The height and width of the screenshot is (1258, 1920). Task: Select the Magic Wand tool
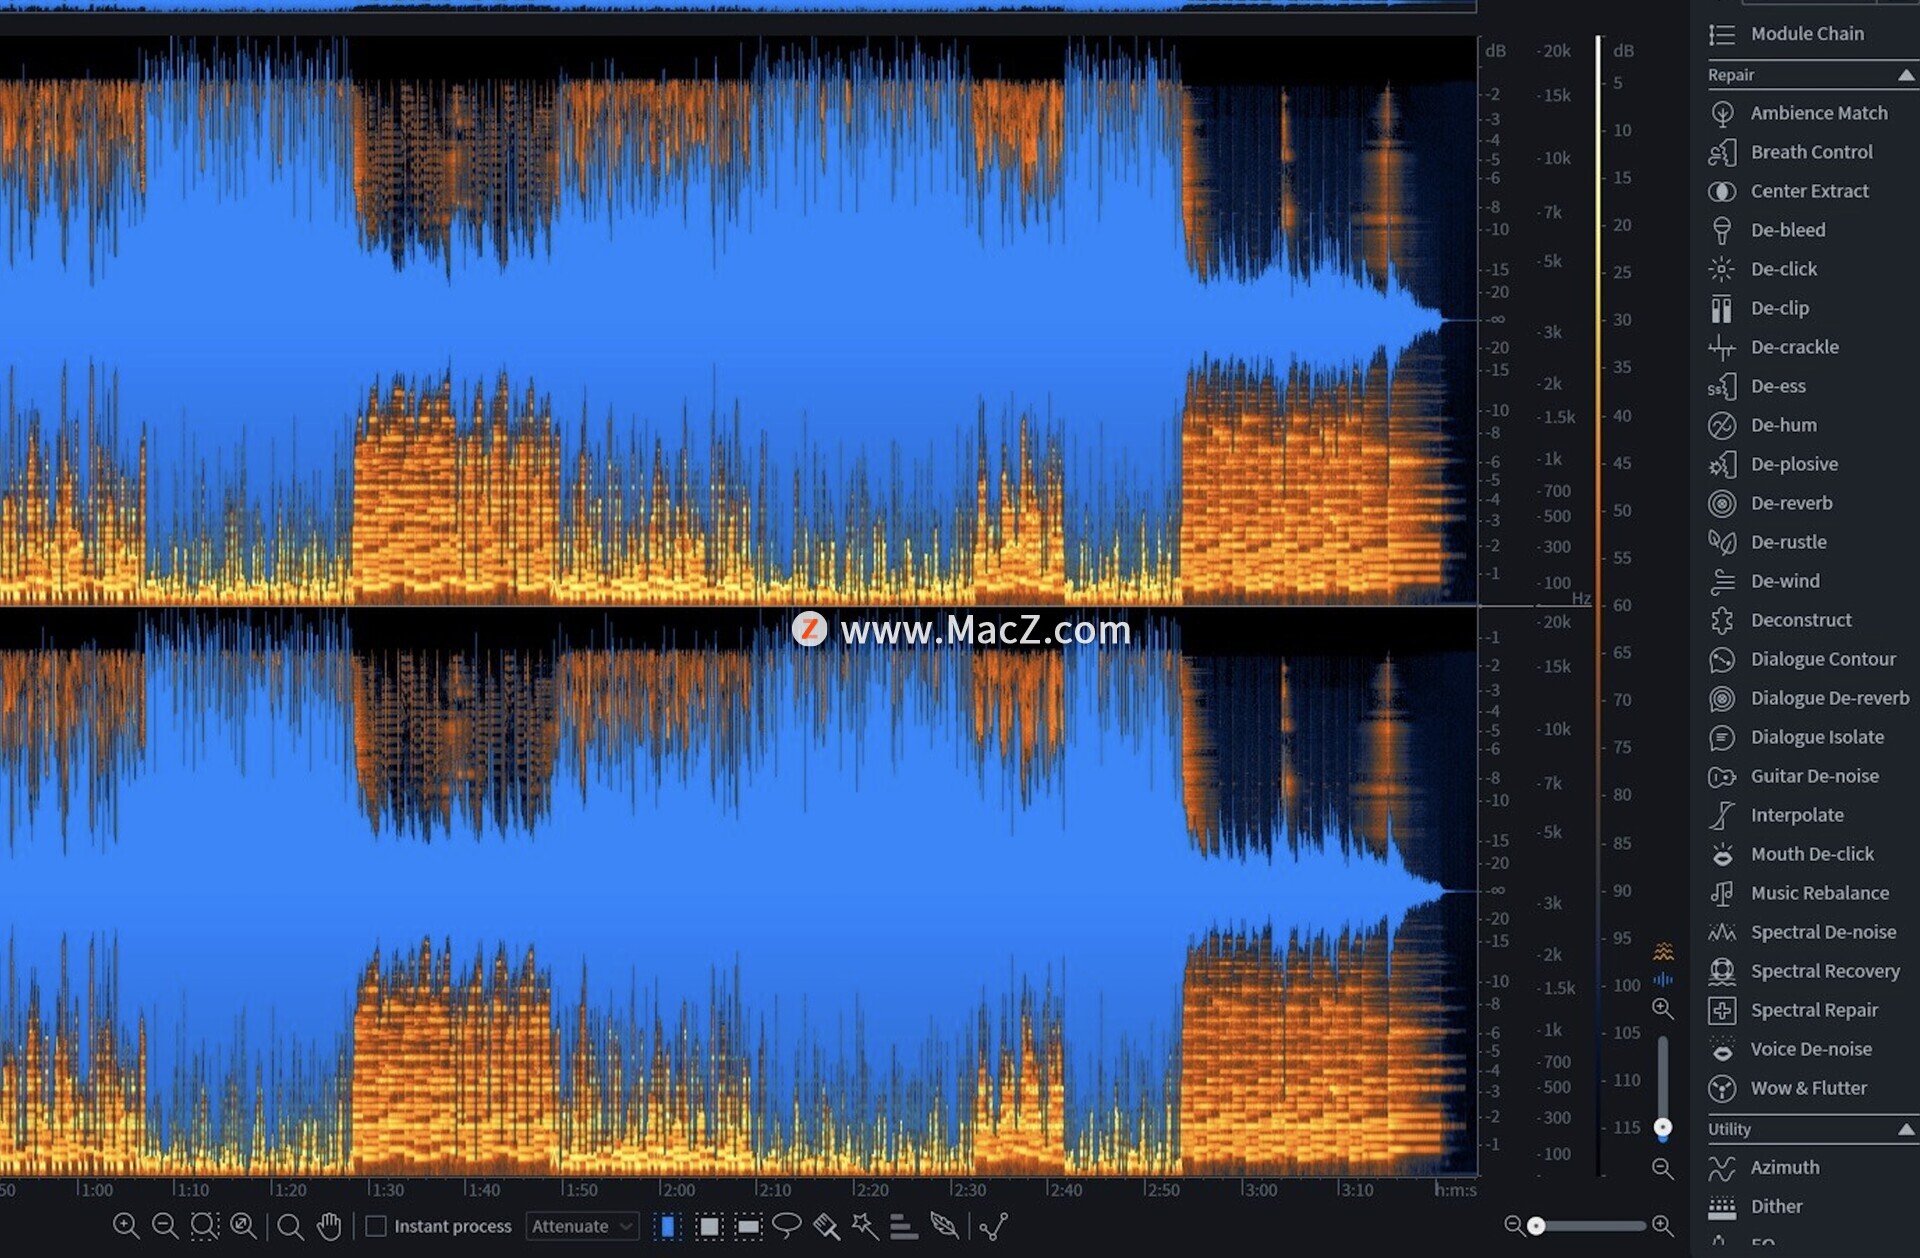click(865, 1225)
